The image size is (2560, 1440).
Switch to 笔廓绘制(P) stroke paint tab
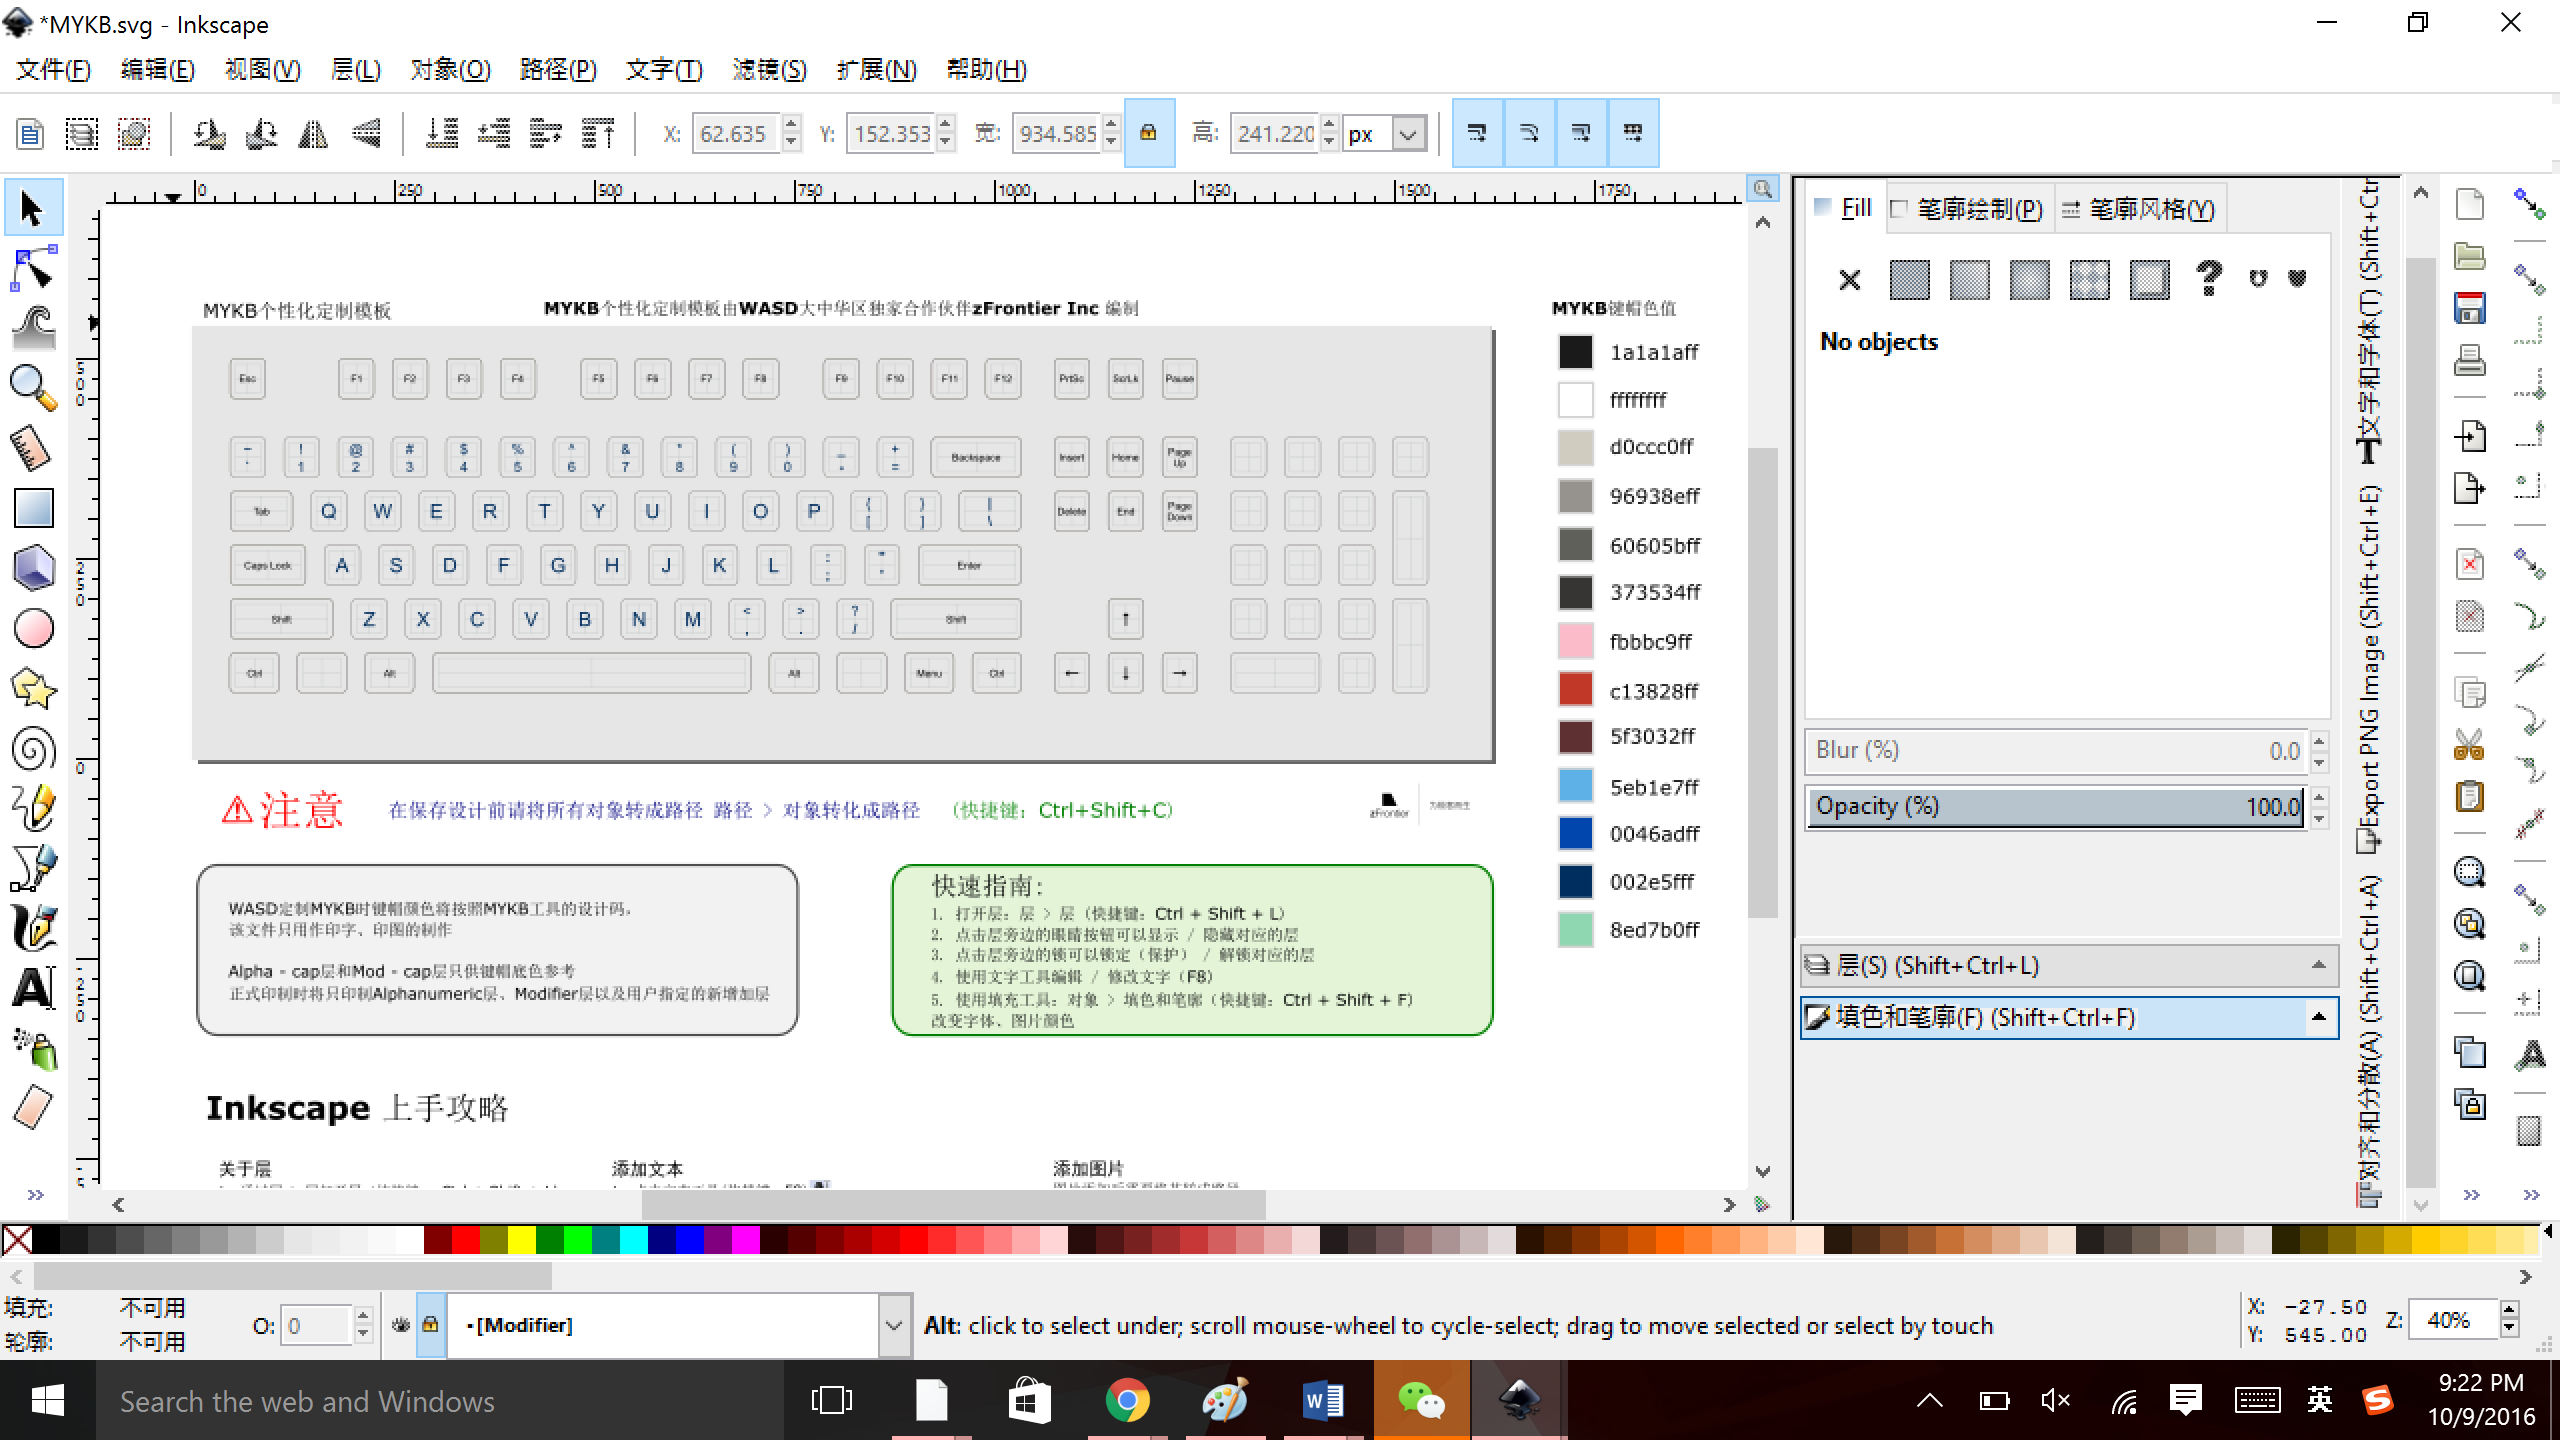pos(1968,208)
